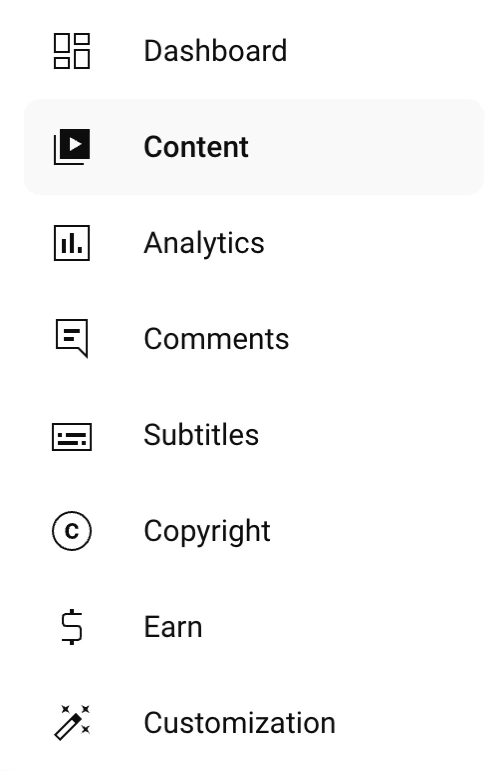Select the Content video library icon
The height and width of the screenshot is (771, 501).
72,147
